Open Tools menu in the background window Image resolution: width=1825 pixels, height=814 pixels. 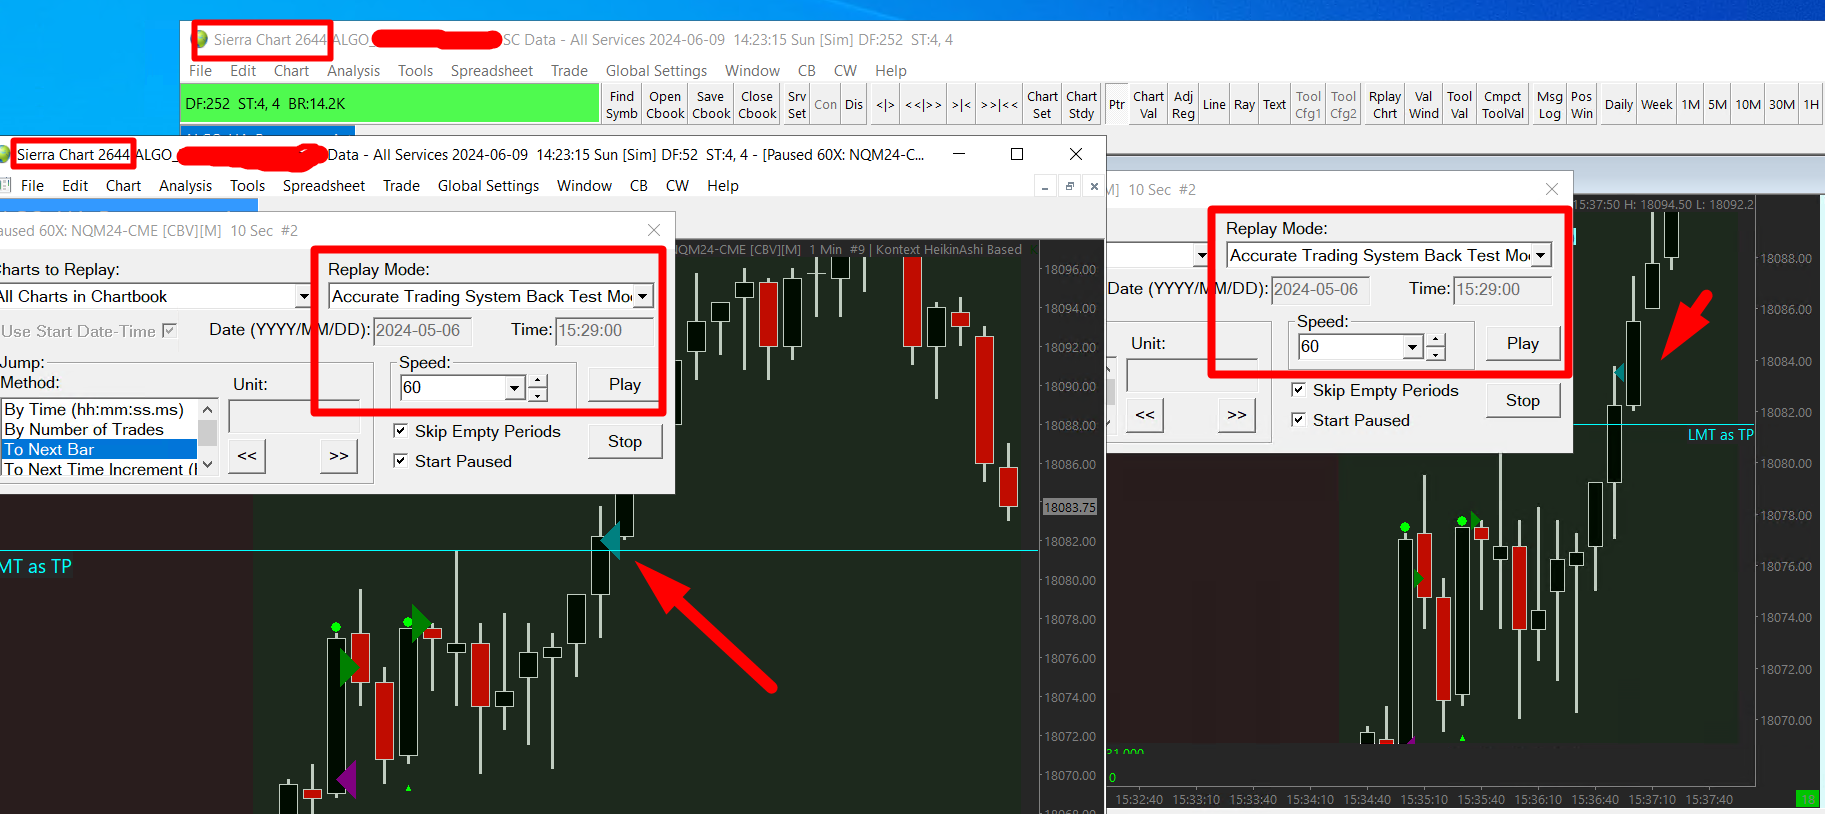click(x=415, y=71)
